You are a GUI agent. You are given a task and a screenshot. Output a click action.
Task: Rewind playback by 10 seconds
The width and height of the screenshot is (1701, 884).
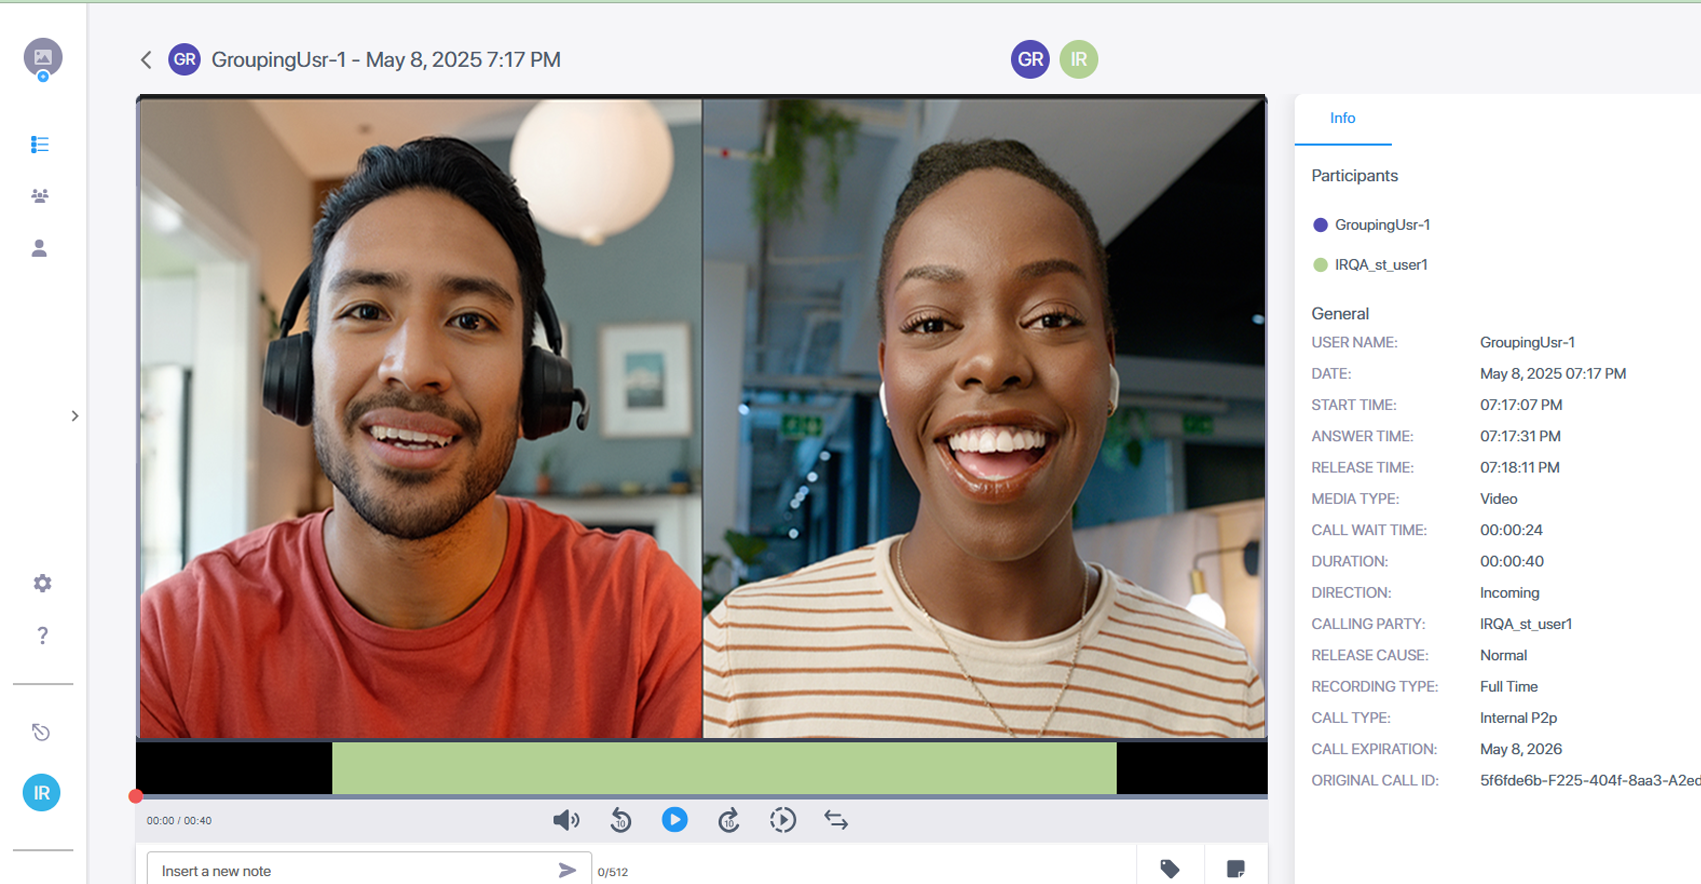click(621, 820)
